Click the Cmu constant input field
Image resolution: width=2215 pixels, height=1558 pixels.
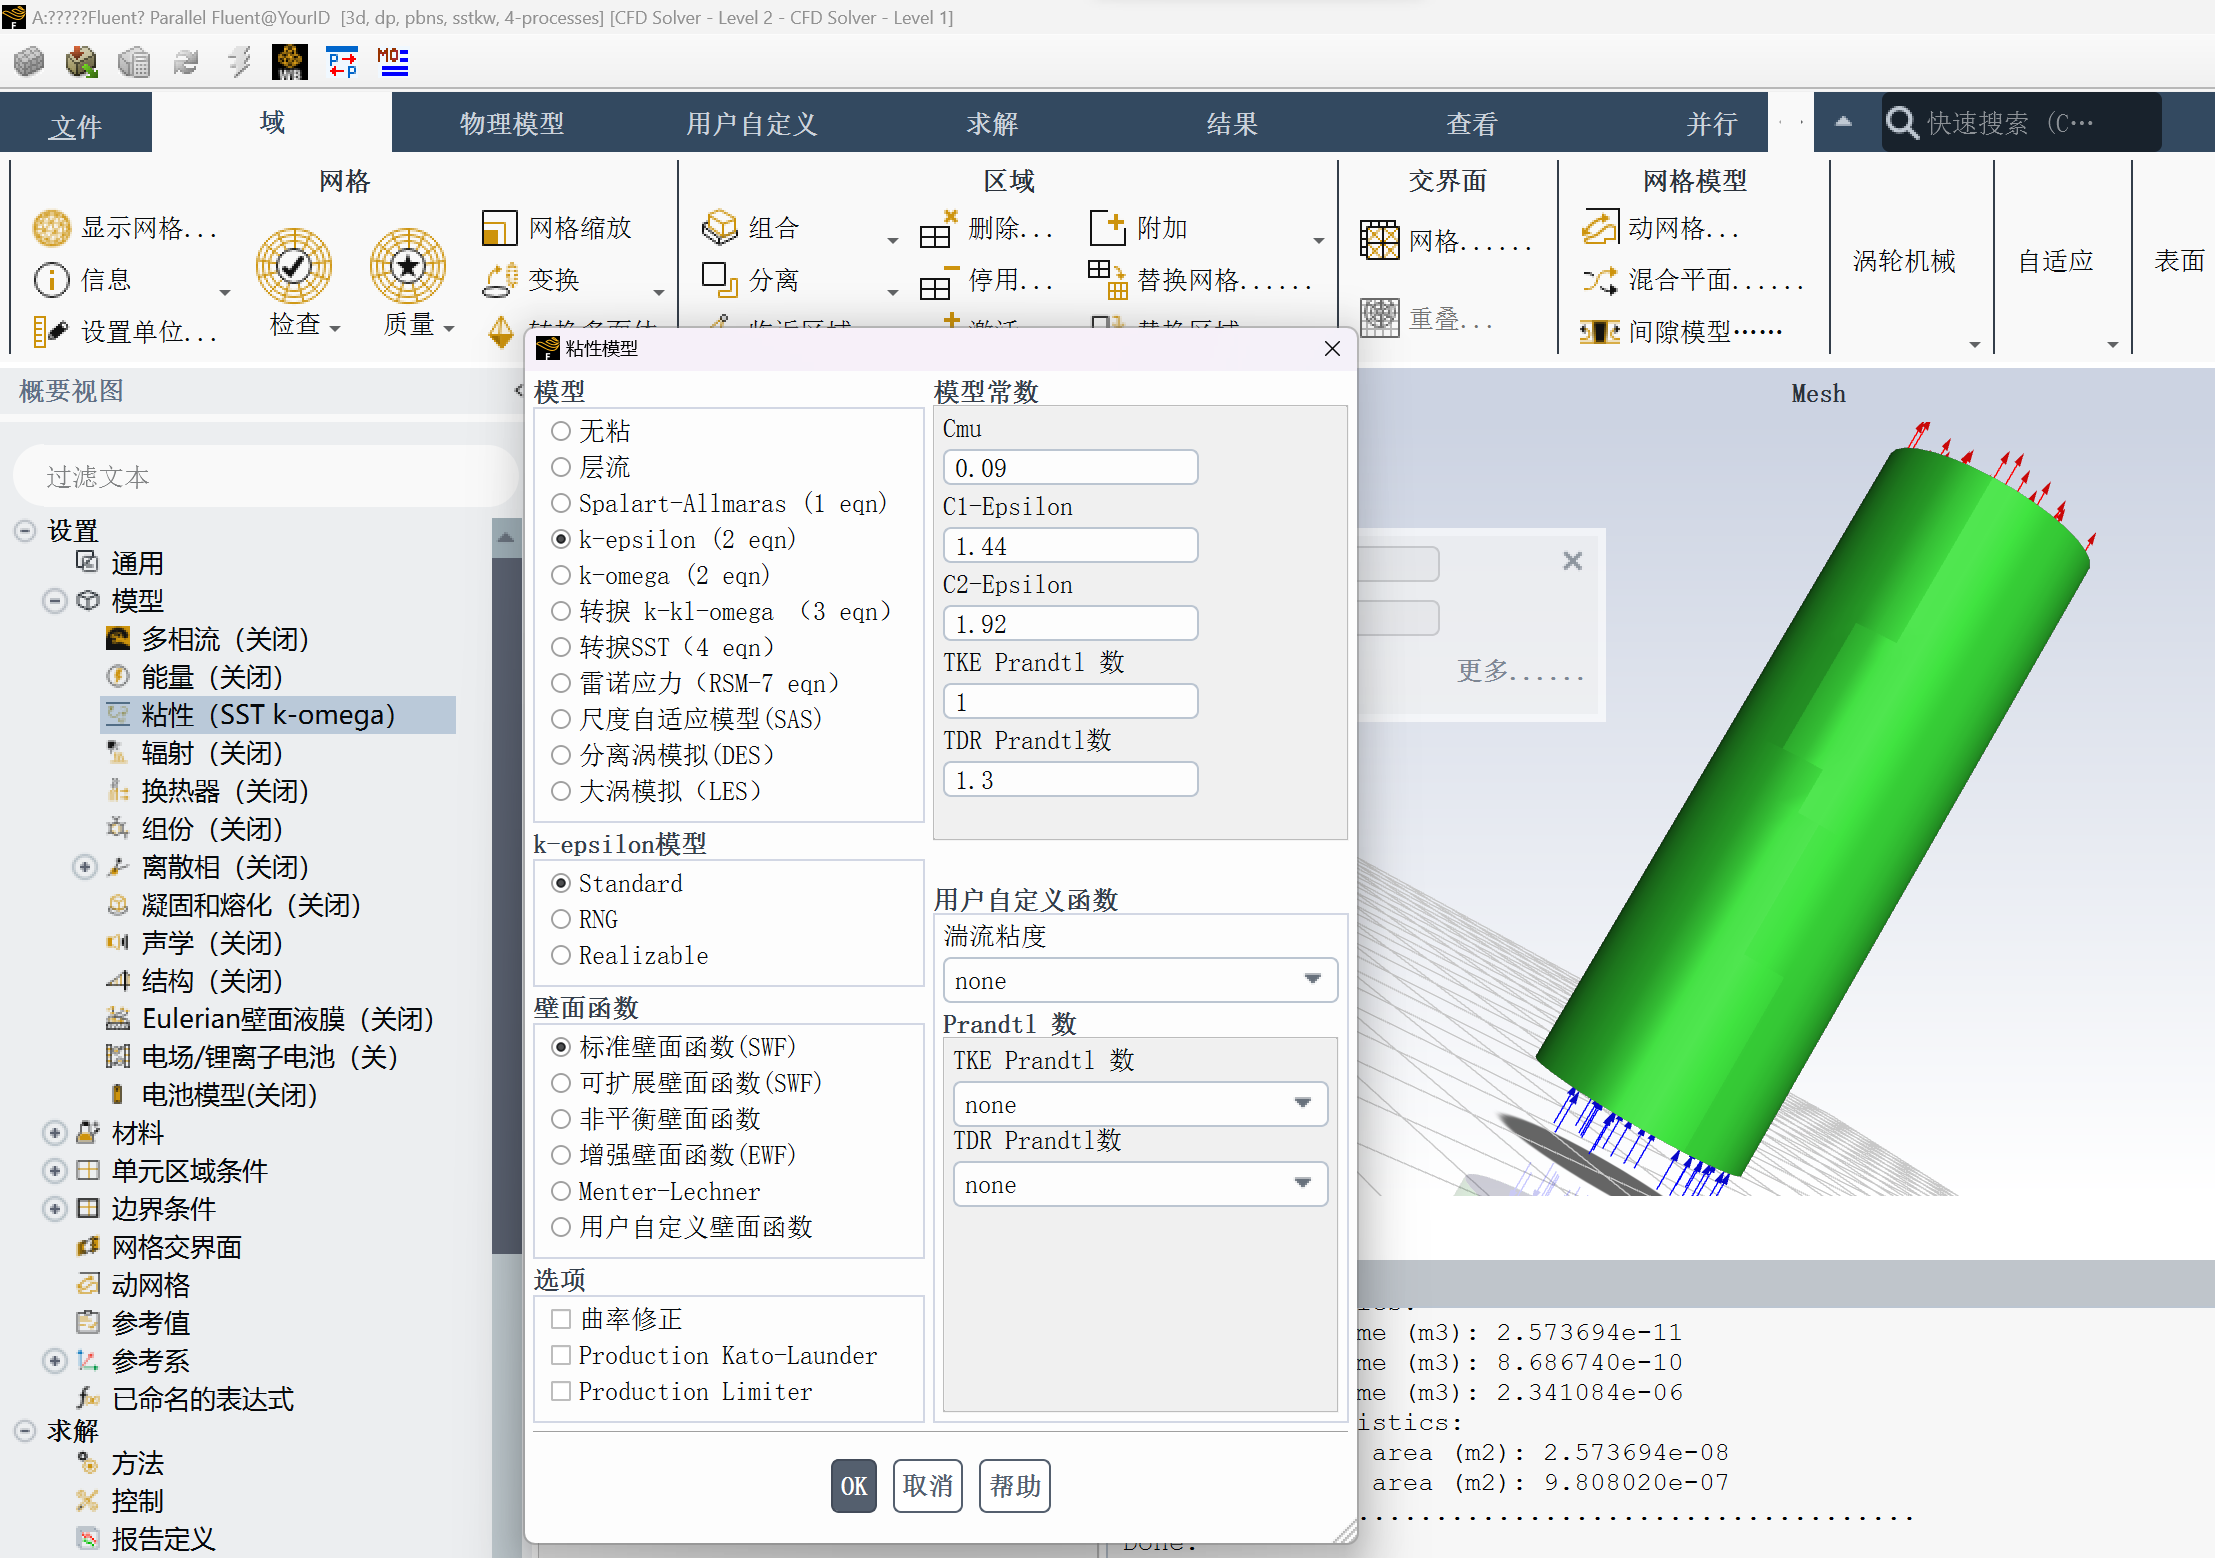pyautogui.click(x=1070, y=467)
